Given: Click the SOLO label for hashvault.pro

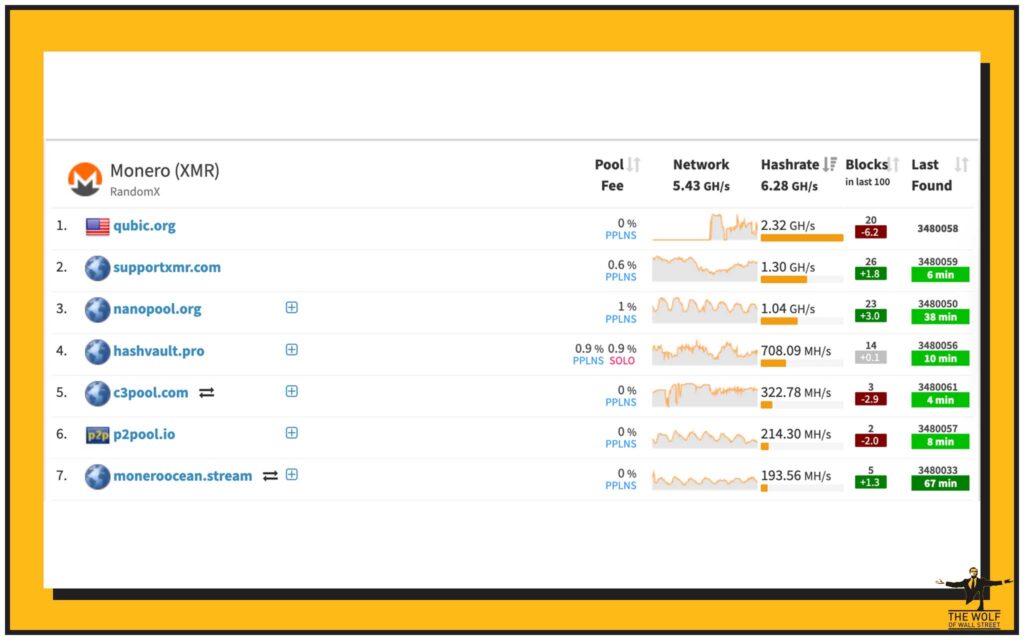Looking at the screenshot, I should click(622, 361).
